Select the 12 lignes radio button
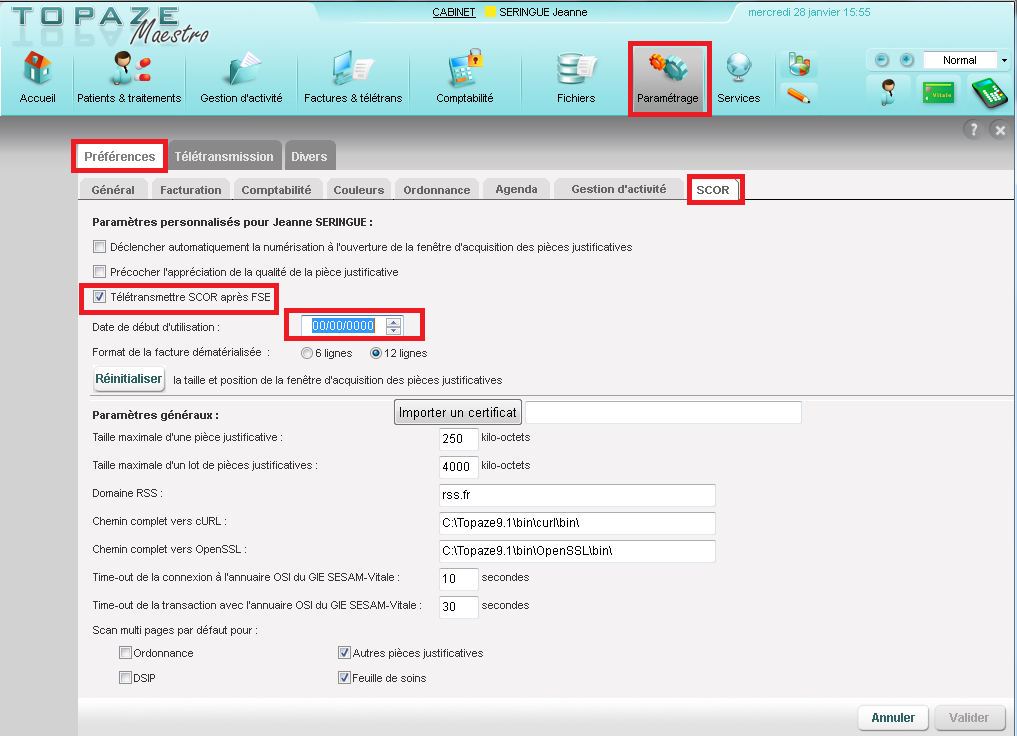 [376, 353]
